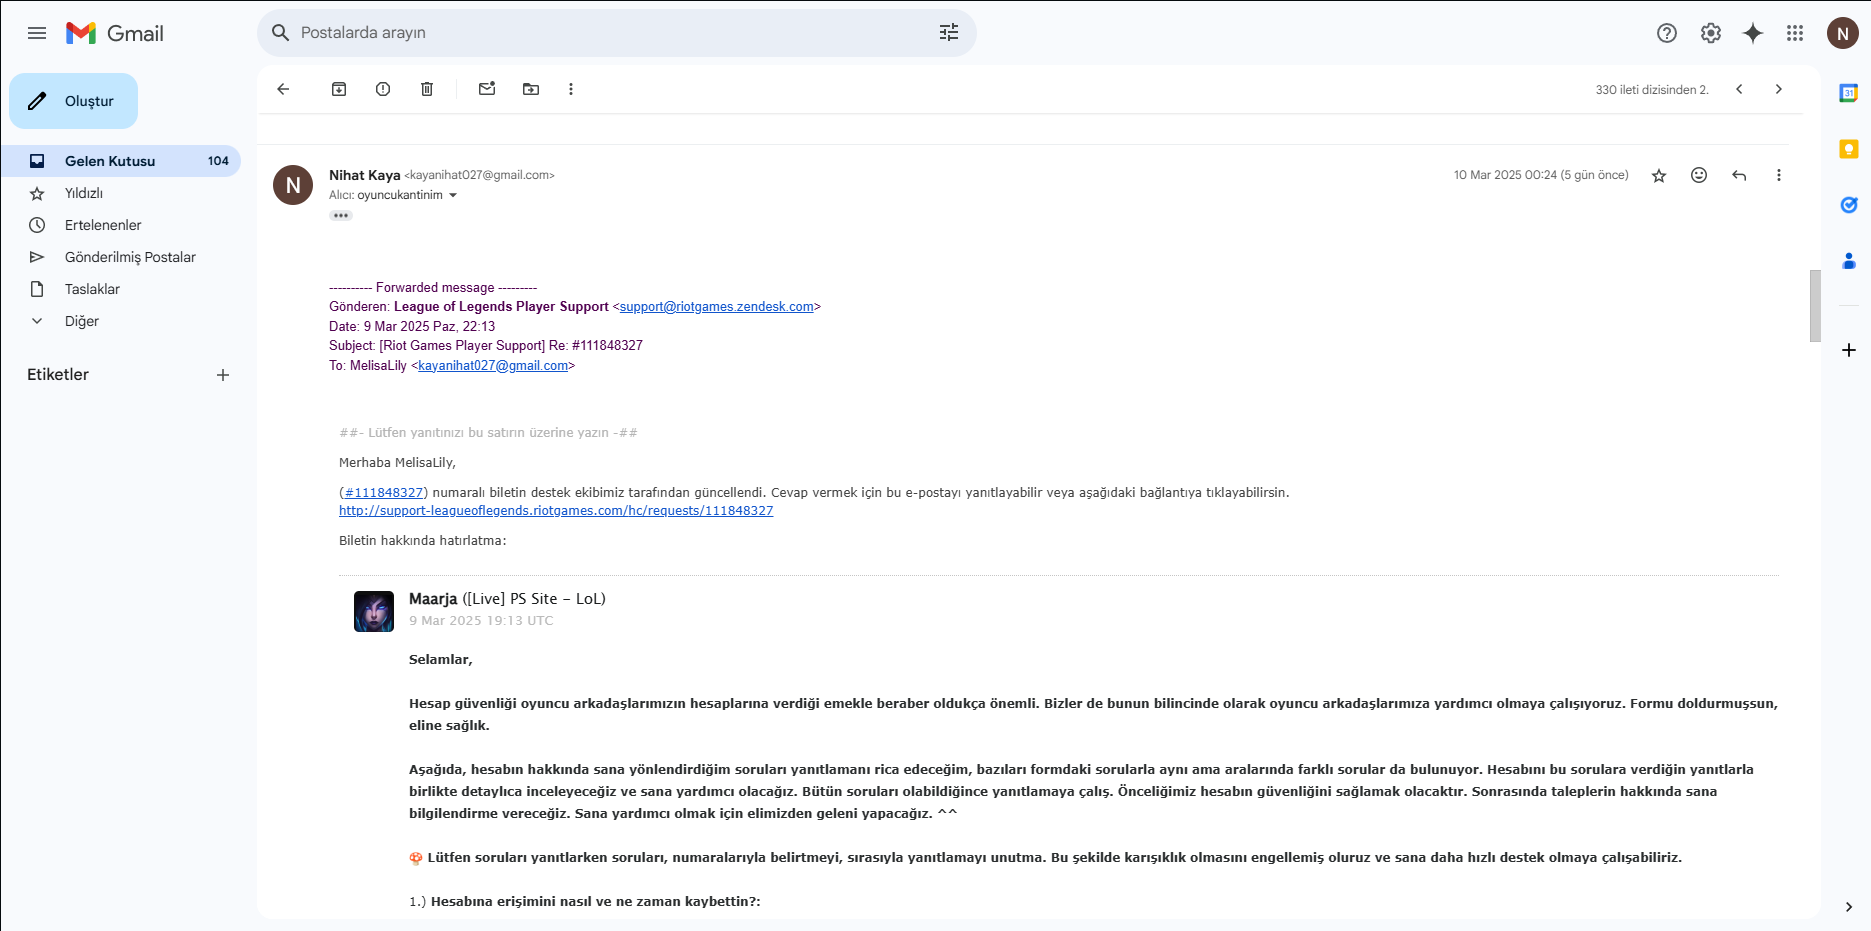
Task: Add an emoji reaction to message
Action: click(x=1699, y=175)
